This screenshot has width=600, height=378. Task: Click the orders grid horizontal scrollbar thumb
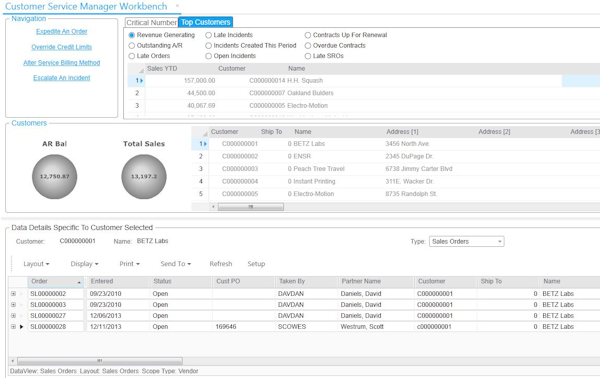pos(99,361)
